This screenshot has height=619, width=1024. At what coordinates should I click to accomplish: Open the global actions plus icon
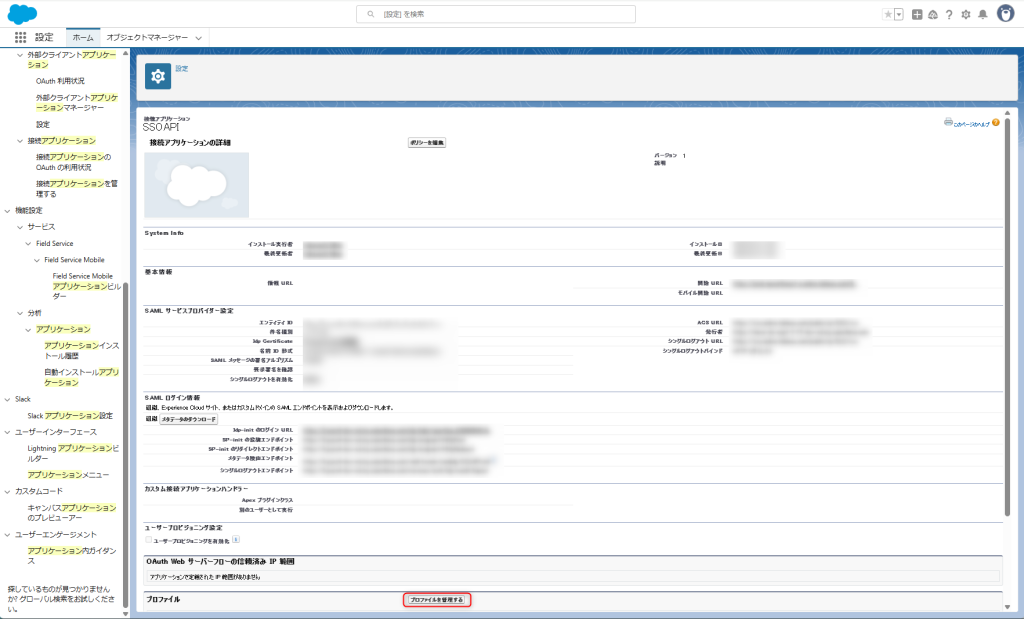917,14
